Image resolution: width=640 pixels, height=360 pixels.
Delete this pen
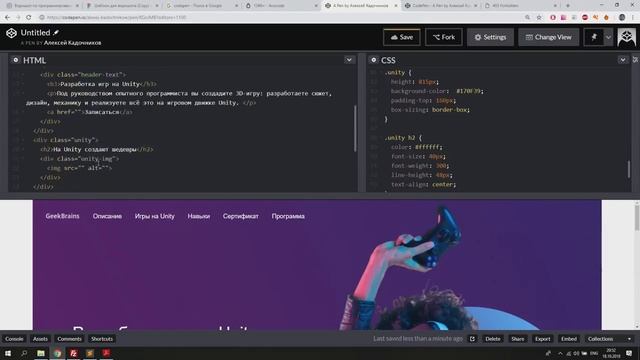pos(493,339)
